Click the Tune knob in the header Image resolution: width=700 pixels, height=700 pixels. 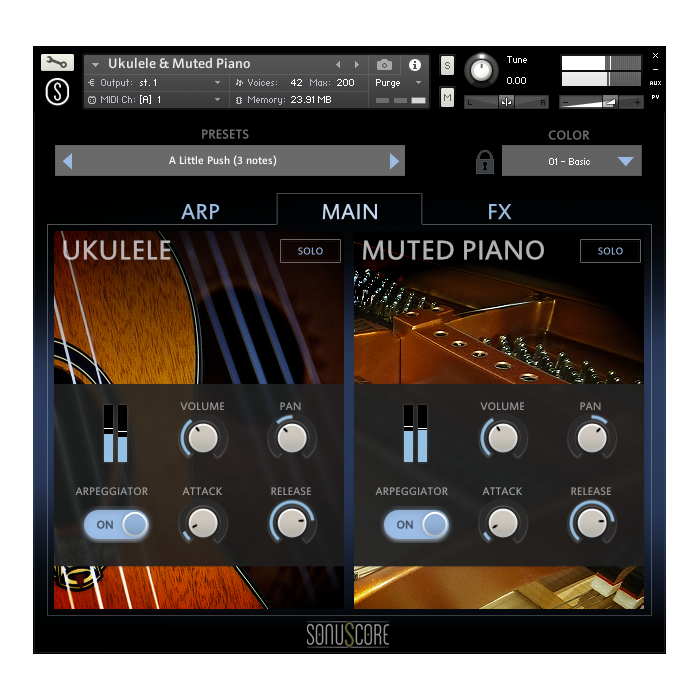click(x=481, y=70)
